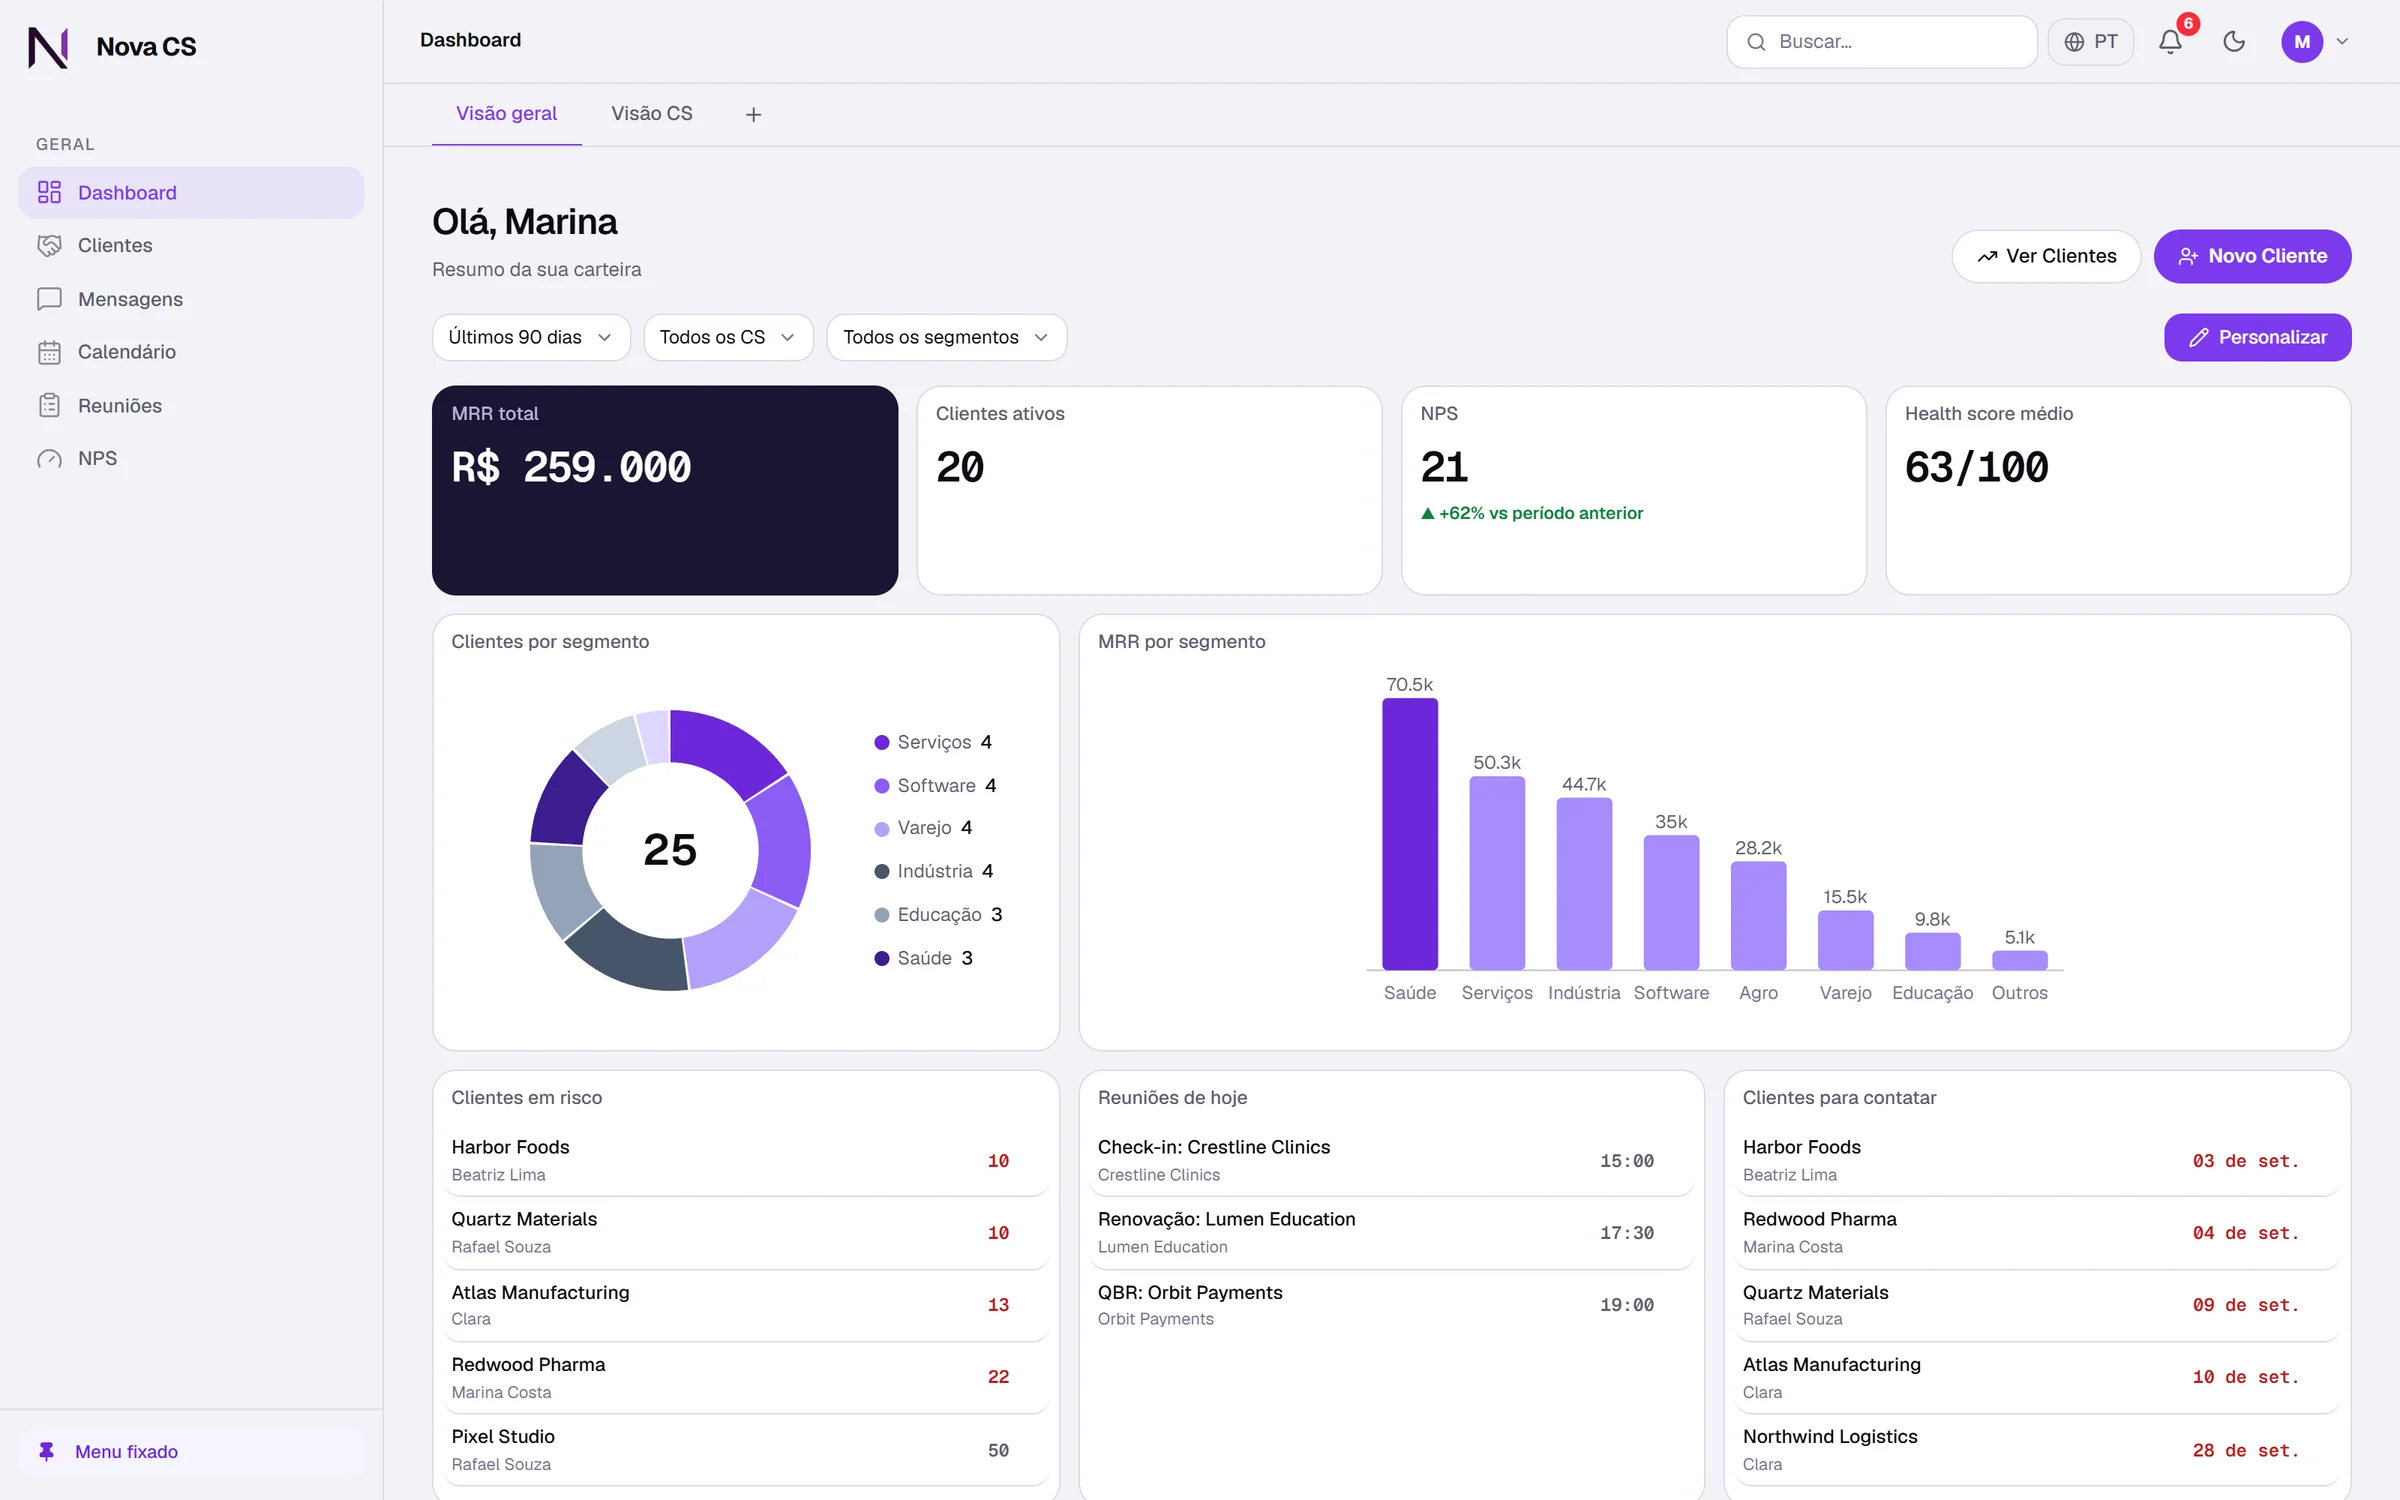Click the Novo Cliente add-user icon
The image size is (2400, 1500).
2188,257
